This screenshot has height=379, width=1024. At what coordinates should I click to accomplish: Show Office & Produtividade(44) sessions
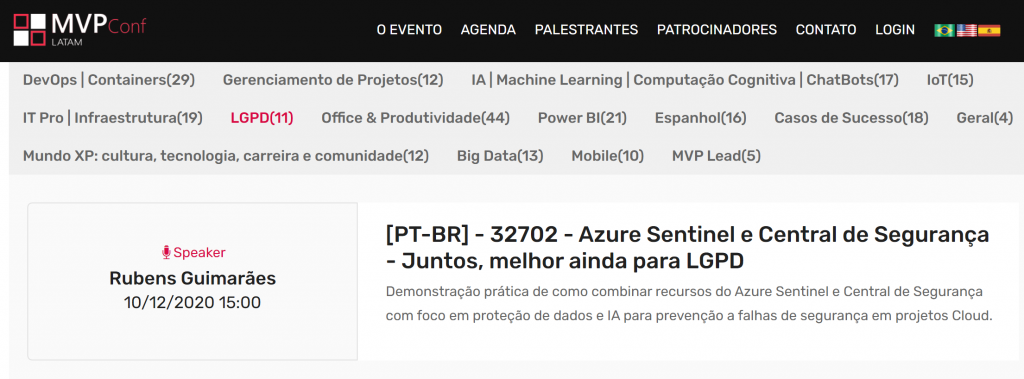pyautogui.click(x=415, y=118)
